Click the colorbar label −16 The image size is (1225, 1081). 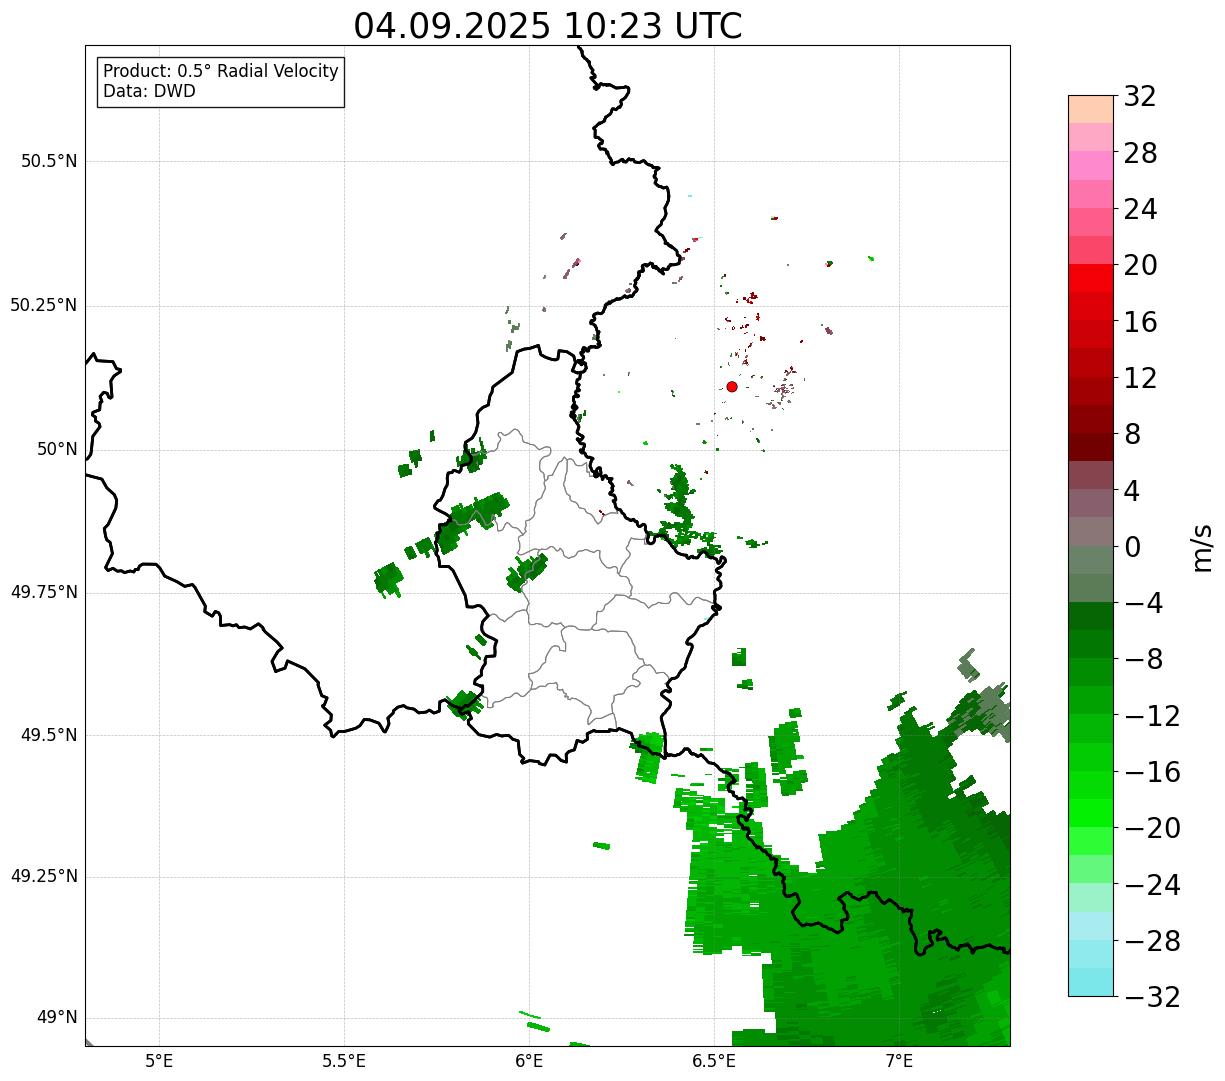coord(1152,772)
